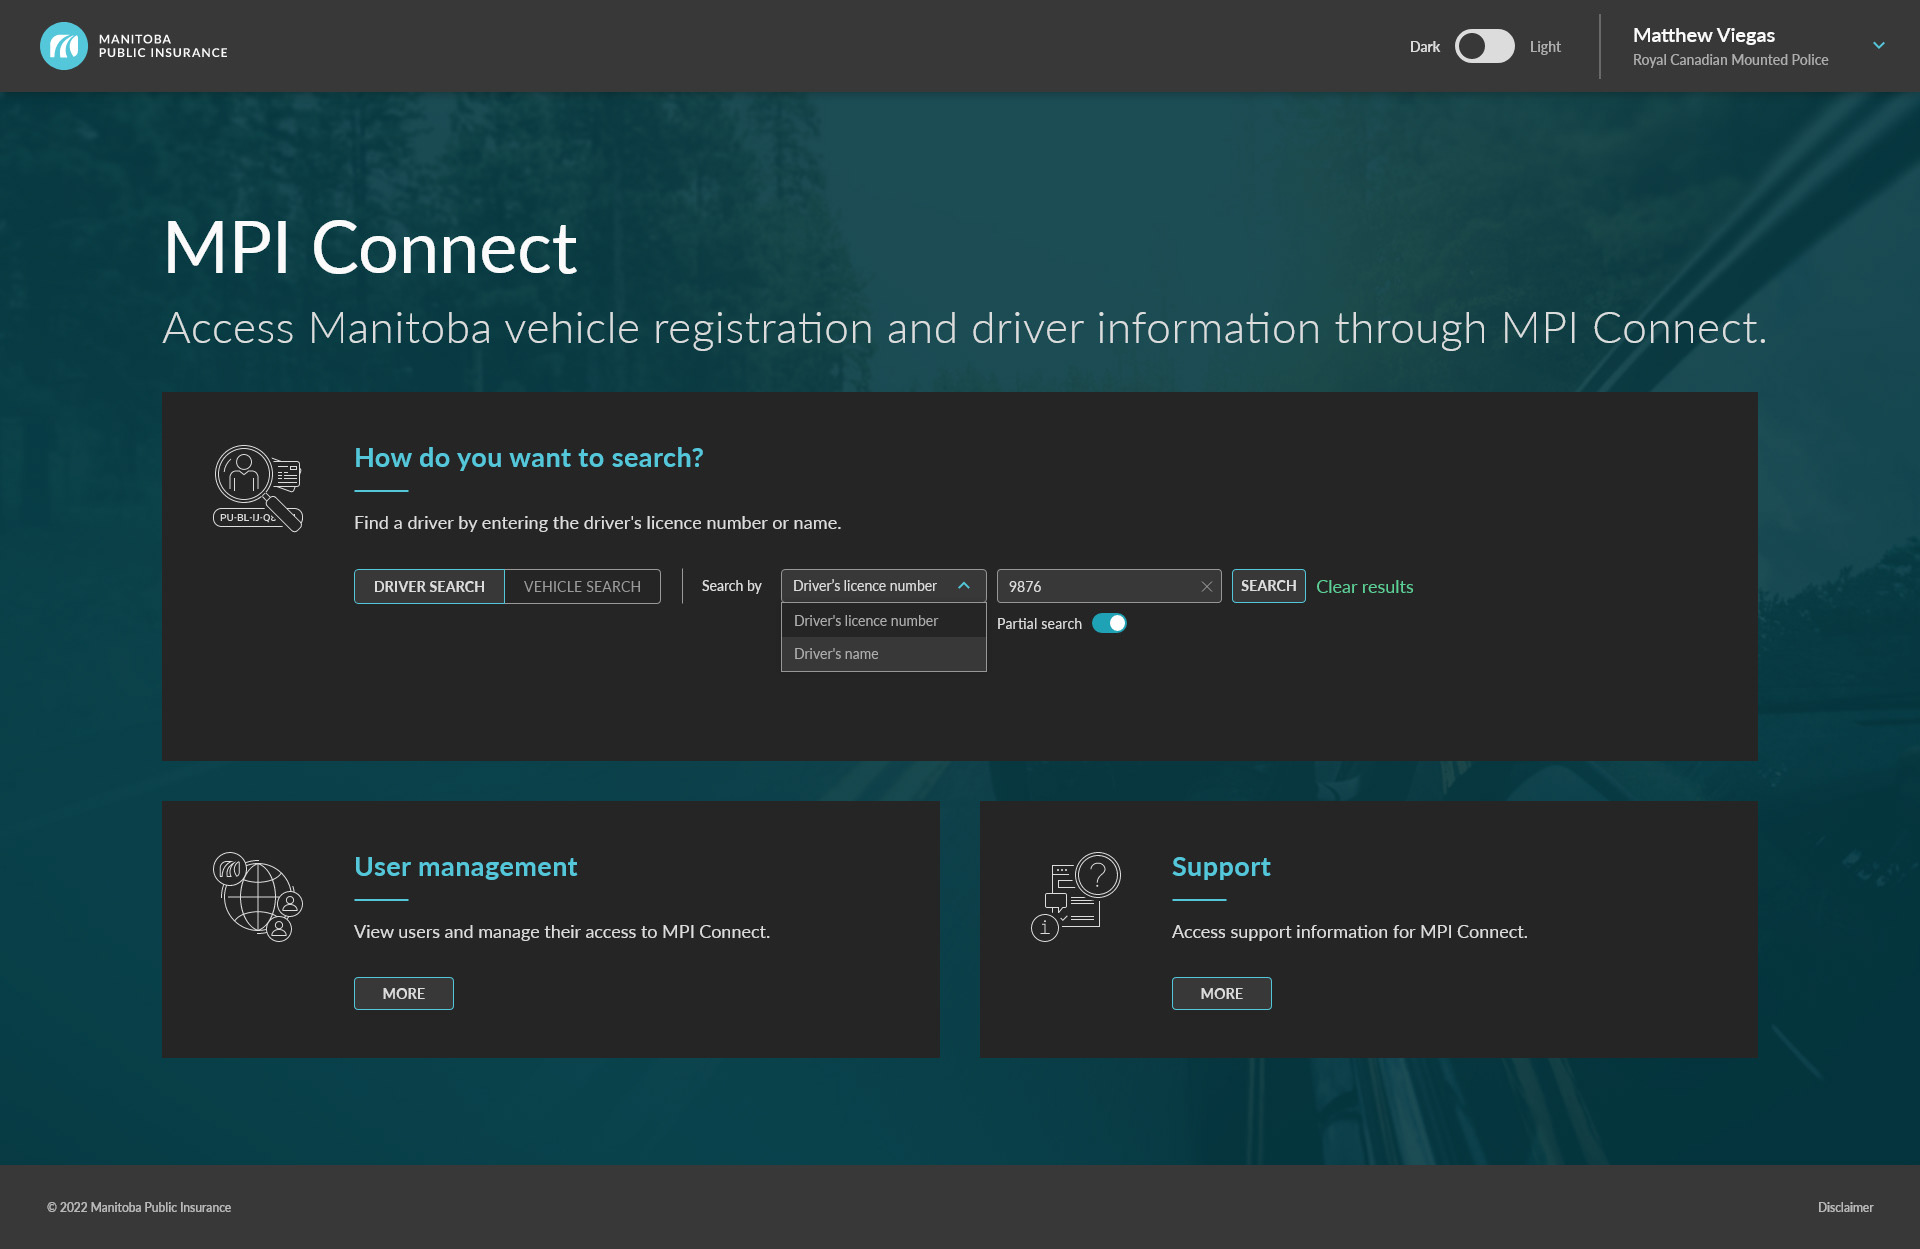1920x1249 pixels.
Task: Click the Matthew Viegas user name
Action: coord(1704,35)
